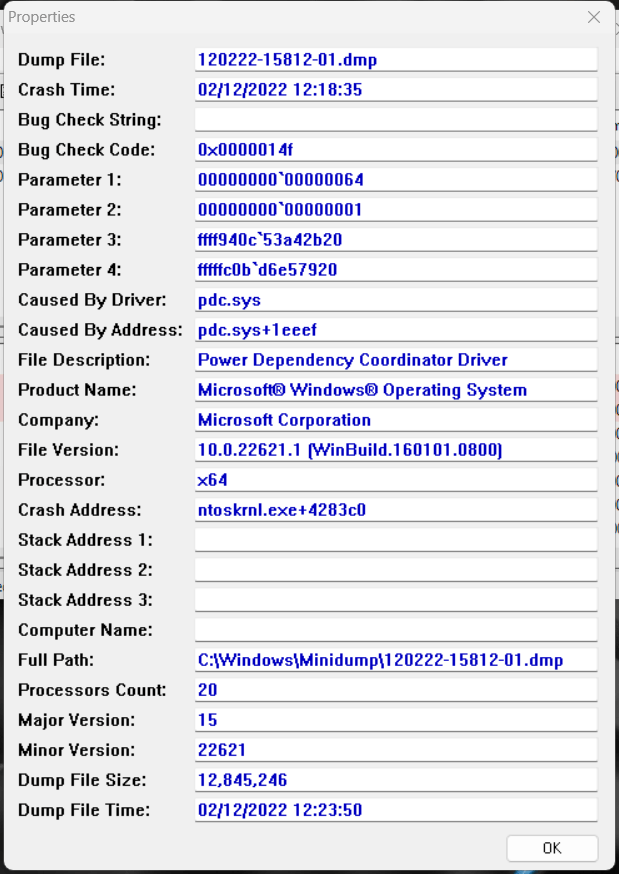The height and width of the screenshot is (874, 619).
Task: Select Processor value x64
Action: click(212, 480)
